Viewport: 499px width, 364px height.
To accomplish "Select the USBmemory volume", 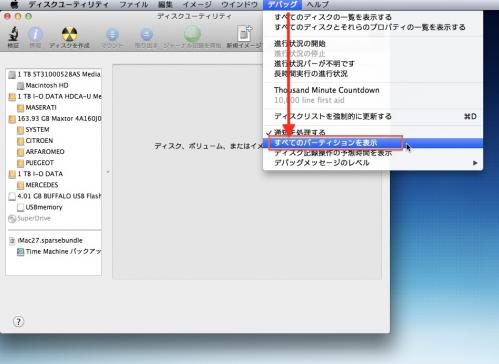I will click(x=40, y=207).
